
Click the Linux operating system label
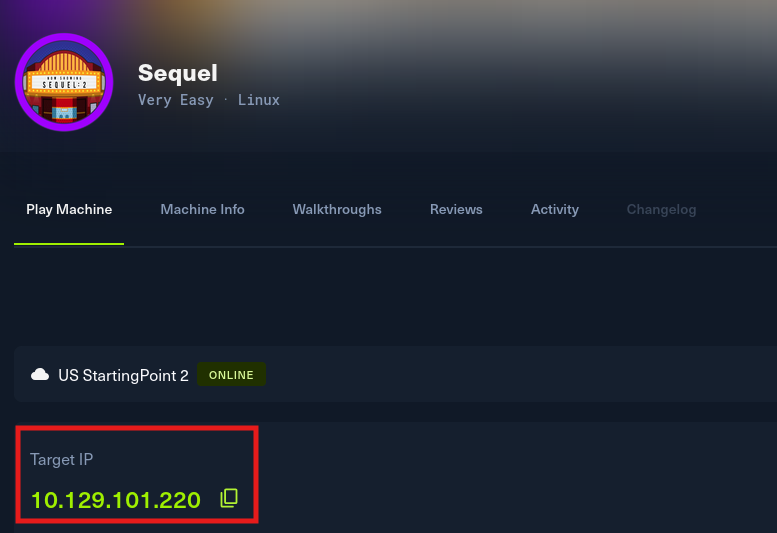click(259, 100)
